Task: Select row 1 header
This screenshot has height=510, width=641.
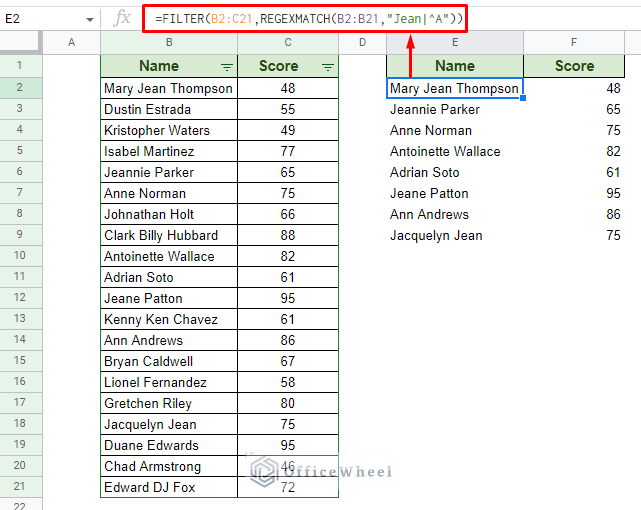Action: coord(20,66)
